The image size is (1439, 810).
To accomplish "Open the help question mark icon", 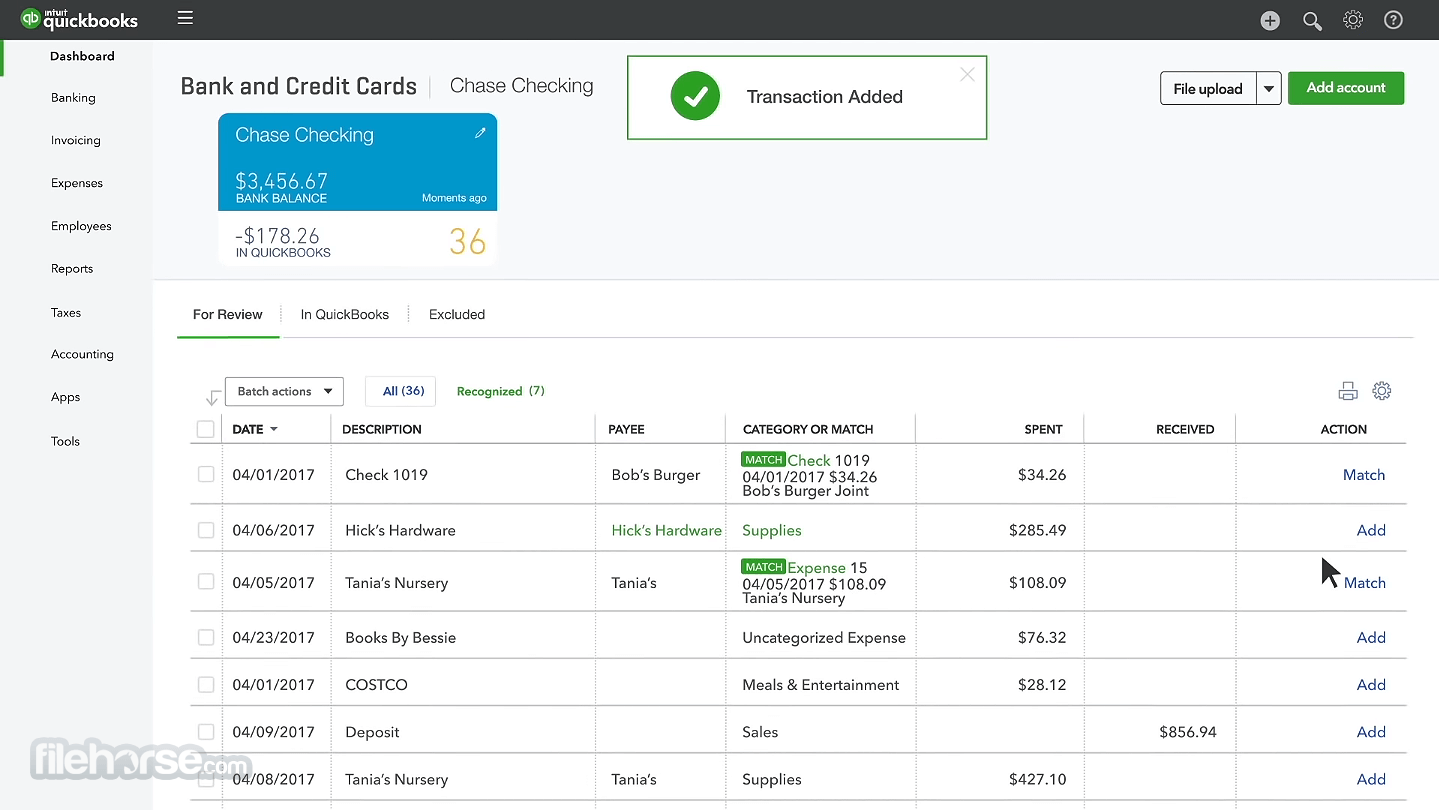I will click(x=1393, y=19).
